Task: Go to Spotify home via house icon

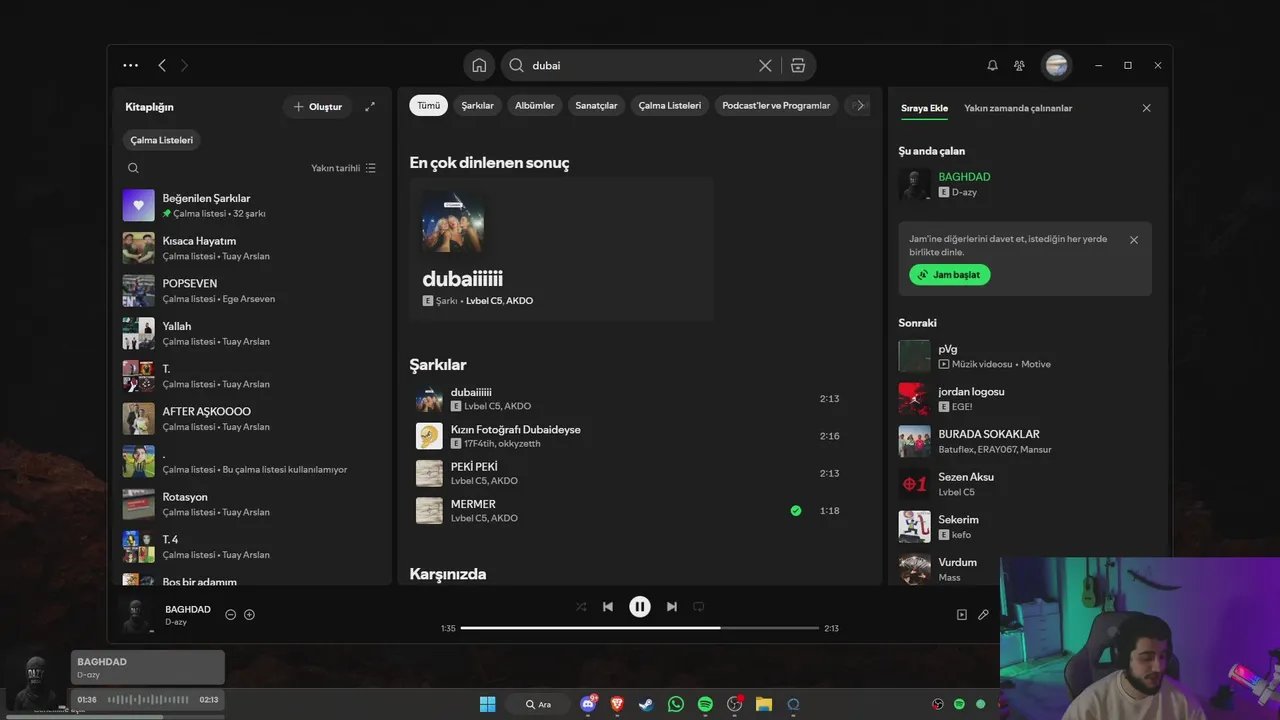Action: pos(479,65)
